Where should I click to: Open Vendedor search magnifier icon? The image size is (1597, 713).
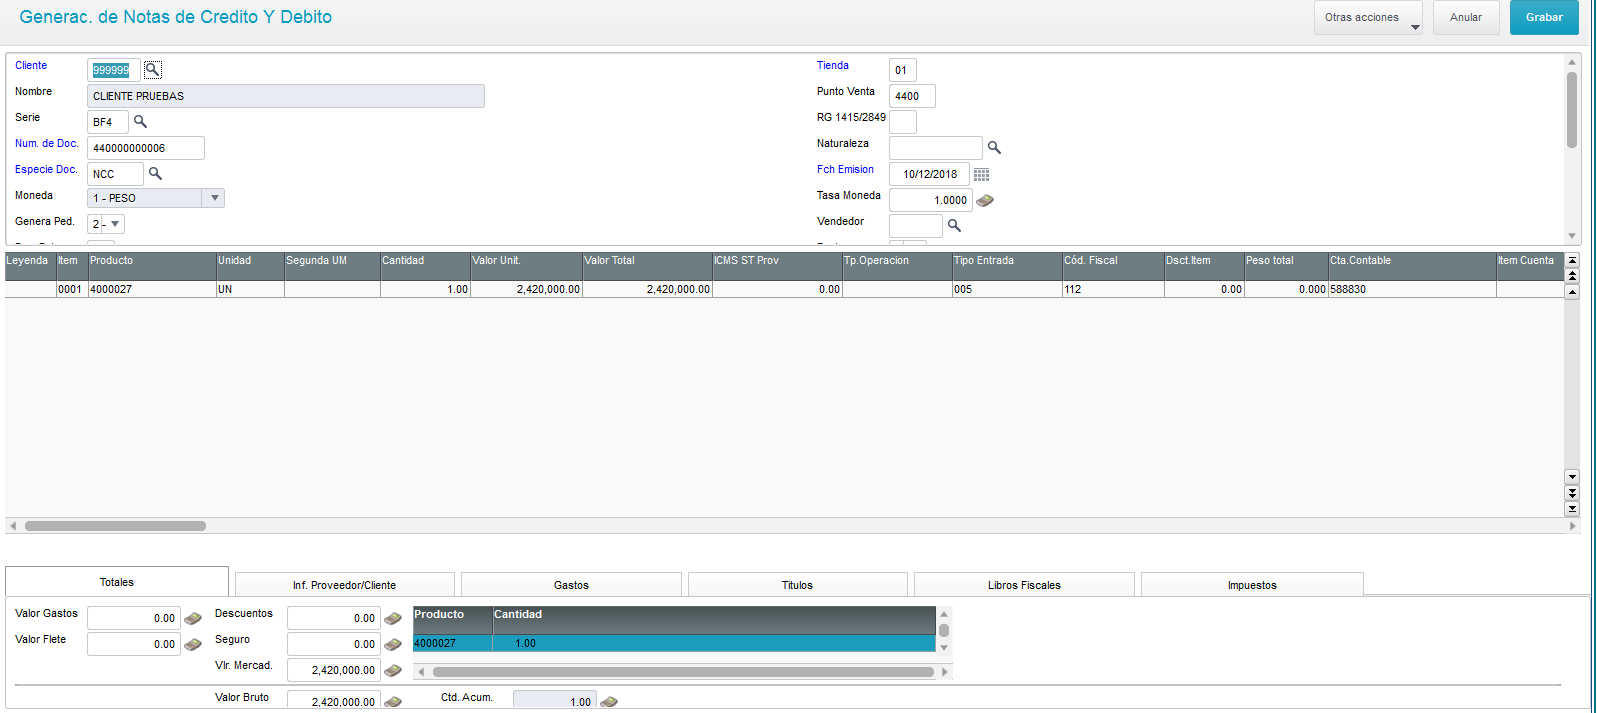954,226
